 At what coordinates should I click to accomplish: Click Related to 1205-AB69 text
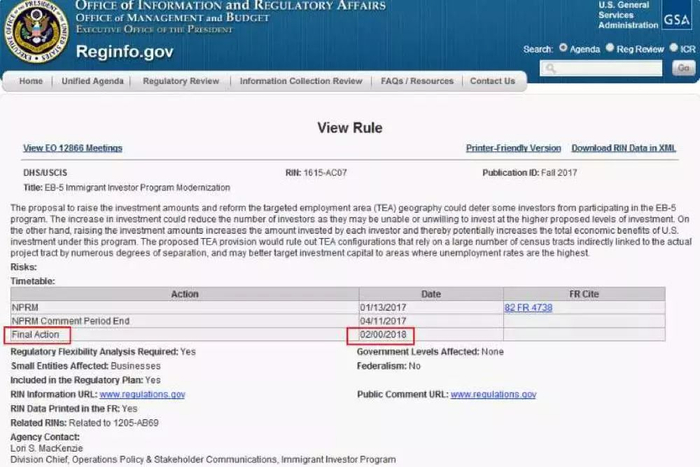tap(113, 423)
